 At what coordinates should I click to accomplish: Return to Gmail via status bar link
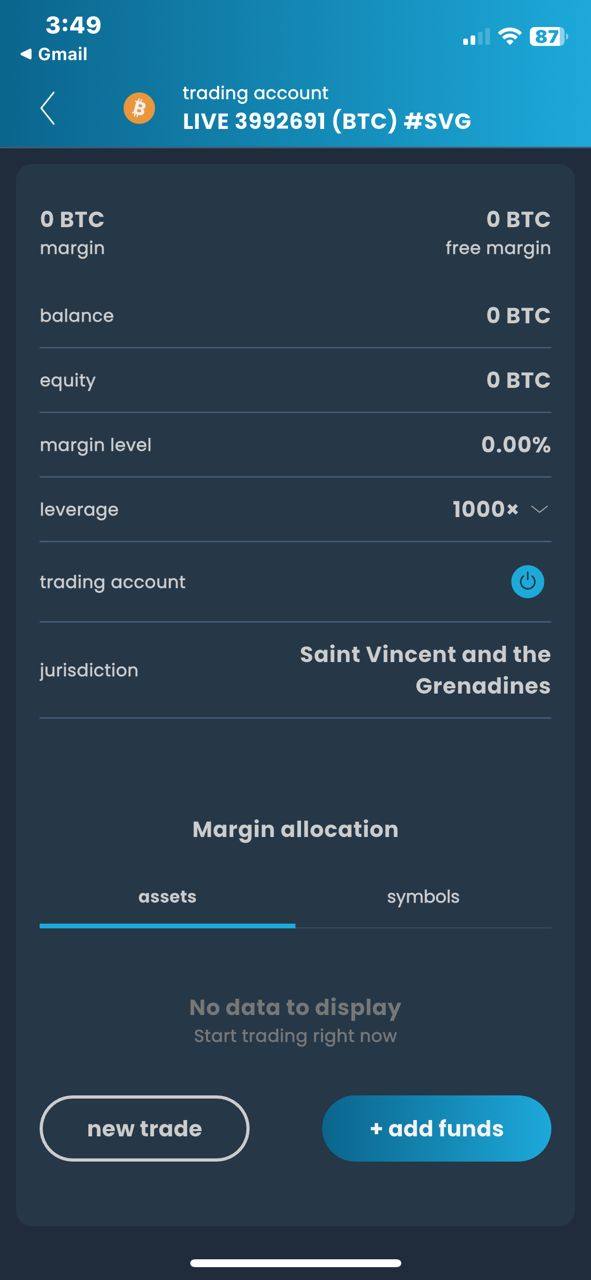53,55
